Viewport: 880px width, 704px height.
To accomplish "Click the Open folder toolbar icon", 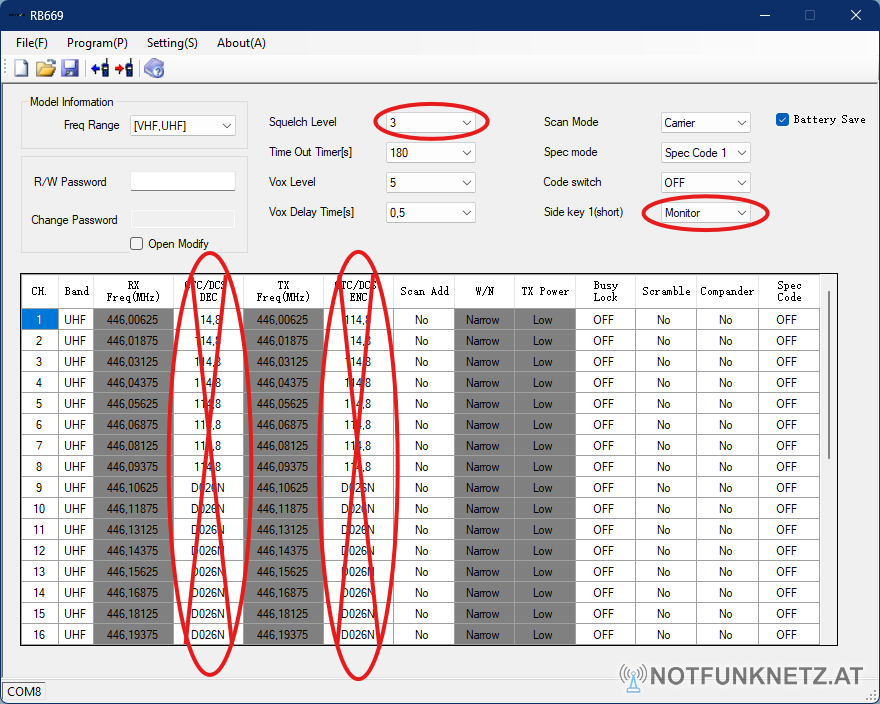I will pyautogui.click(x=46, y=68).
